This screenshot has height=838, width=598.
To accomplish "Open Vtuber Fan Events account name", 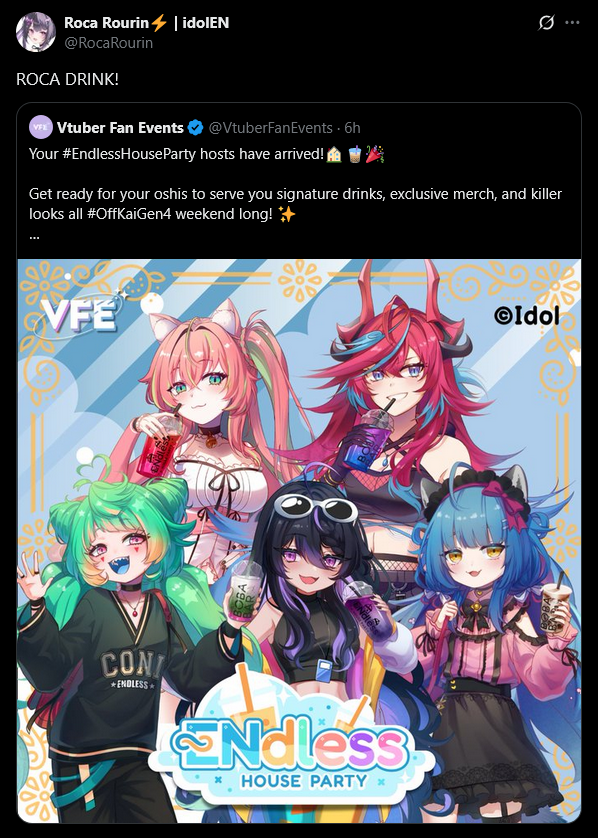I will (x=120, y=128).
